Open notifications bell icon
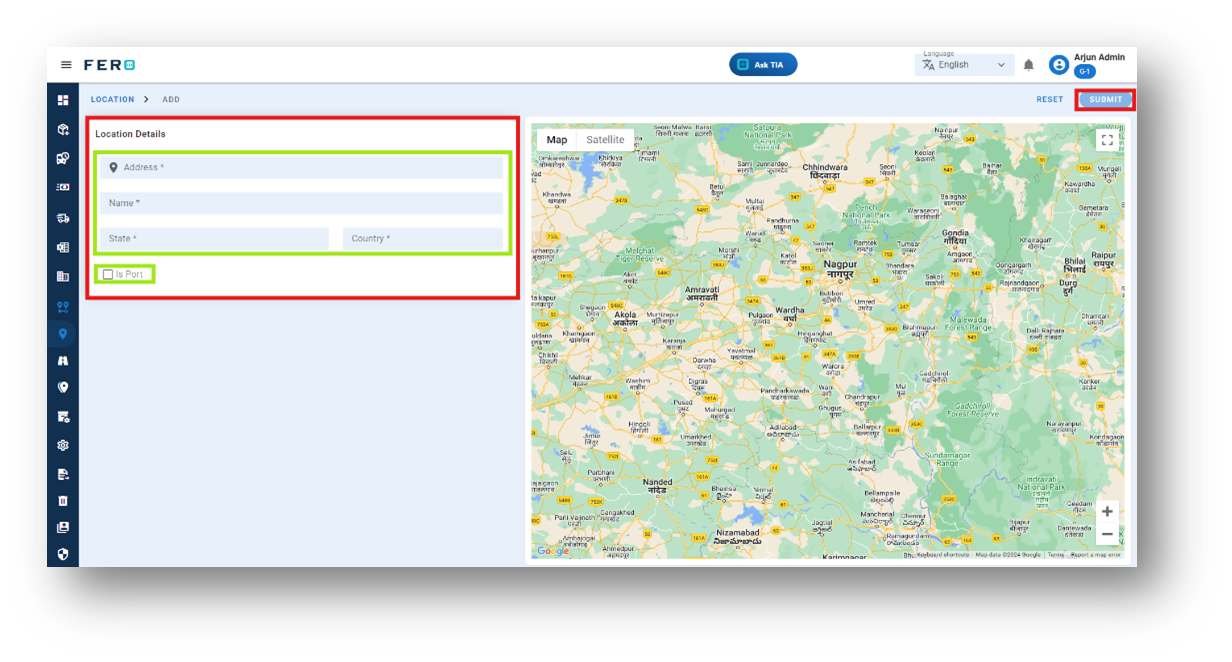This screenshot has height=662, width=1232. (1028, 65)
